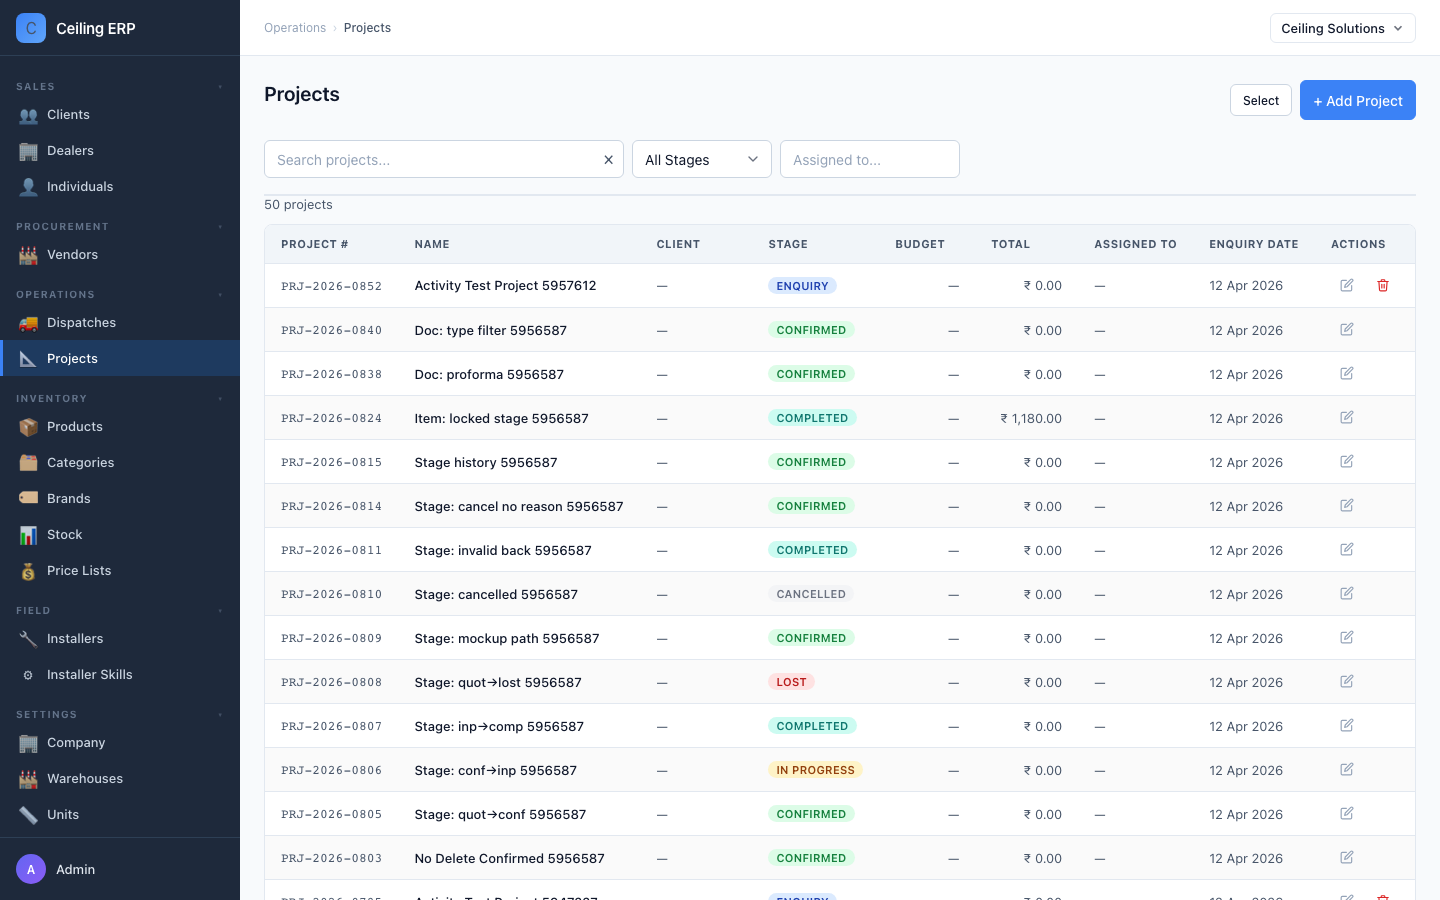Collapse the OPERATIONS sidebar section
Viewport: 1440px width, 900px height.
click(220, 295)
